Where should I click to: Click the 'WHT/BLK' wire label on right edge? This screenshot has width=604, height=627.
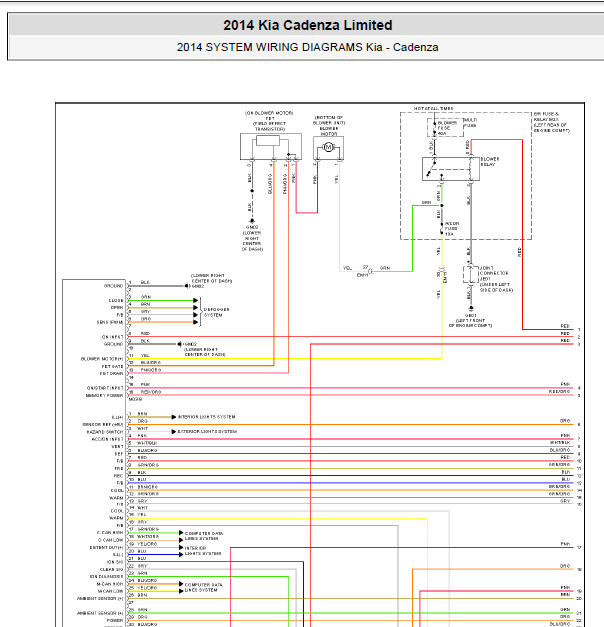(x=560, y=443)
